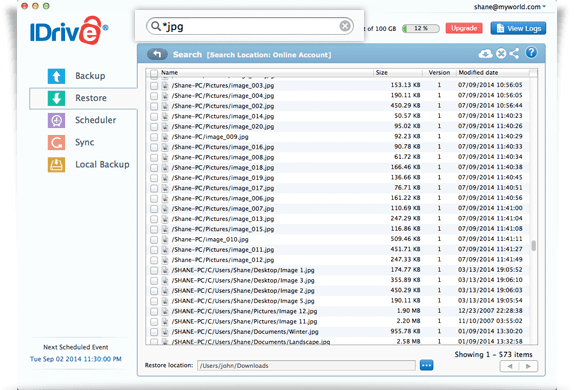Screen dimensions: 574x390
Task: Check the box for Documents/Winter.jpg
Action: click(154, 332)
